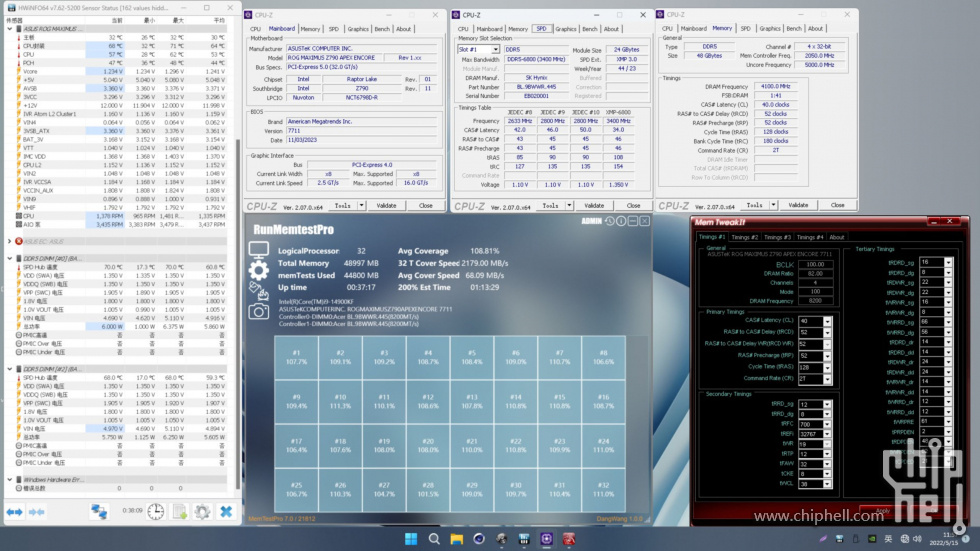Click Close button in CPU-Z Mainboard window
980x551 pixels.
coord(426,206)
